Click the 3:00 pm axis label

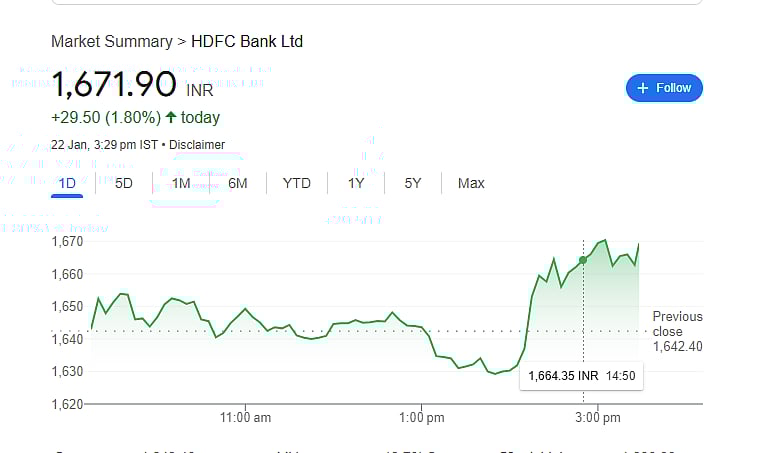(598, 417)
